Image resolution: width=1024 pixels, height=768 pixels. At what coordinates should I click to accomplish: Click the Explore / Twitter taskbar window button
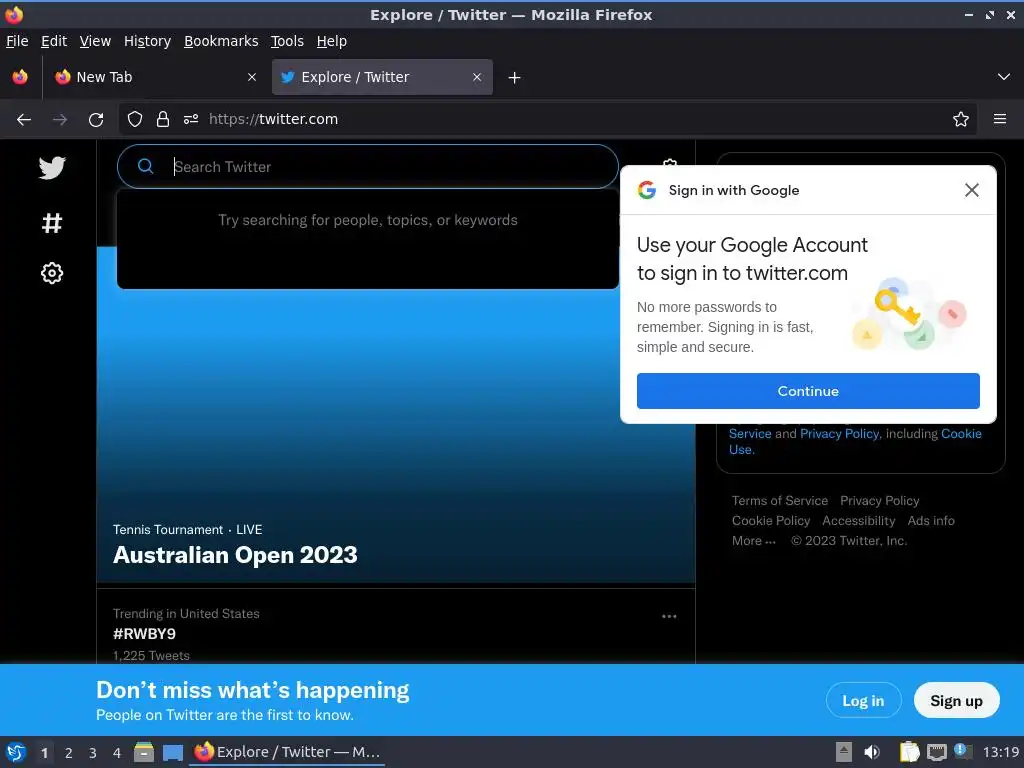coord(287,752)
